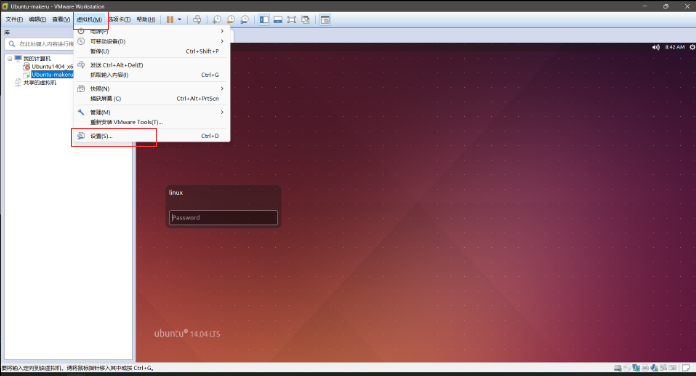The image size is (696, 376).
Task: Select Ubuntu1404_x6 virtual machine in library
Action: (52, 67)
